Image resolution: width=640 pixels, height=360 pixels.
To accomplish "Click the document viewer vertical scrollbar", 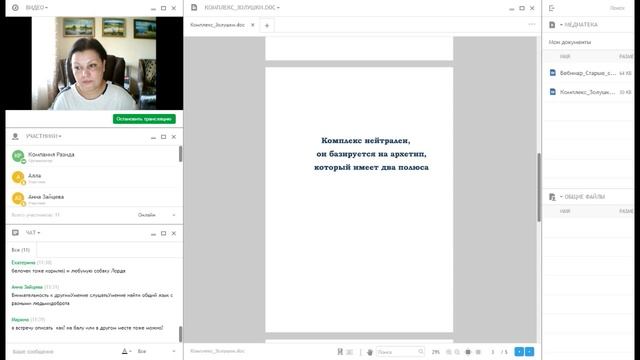I will [x=539, y=188].
